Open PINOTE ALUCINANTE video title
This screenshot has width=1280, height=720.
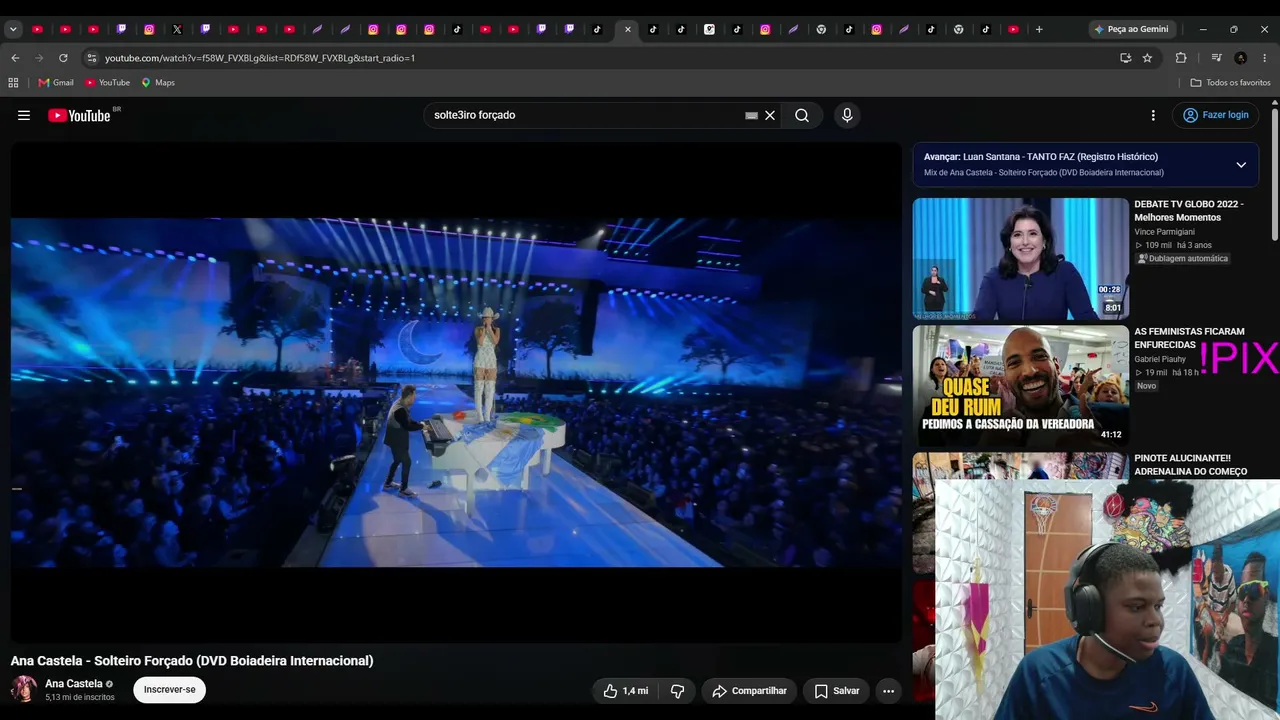[1190, 465]
